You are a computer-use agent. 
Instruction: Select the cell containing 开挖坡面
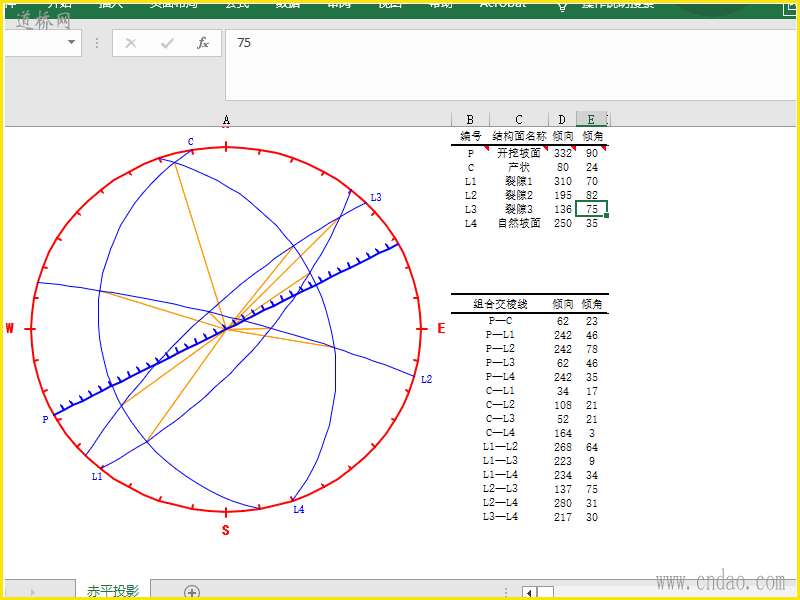[x=518, y=153]
